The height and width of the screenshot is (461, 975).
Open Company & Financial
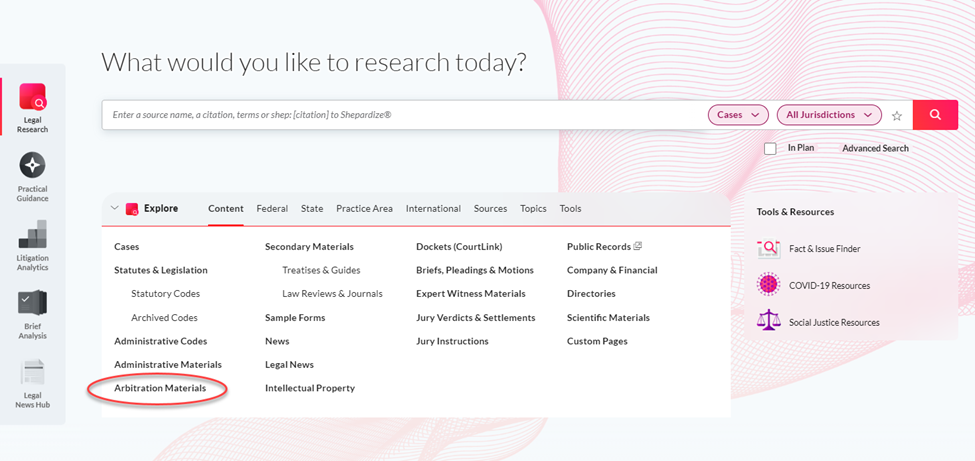pos(612,271)
